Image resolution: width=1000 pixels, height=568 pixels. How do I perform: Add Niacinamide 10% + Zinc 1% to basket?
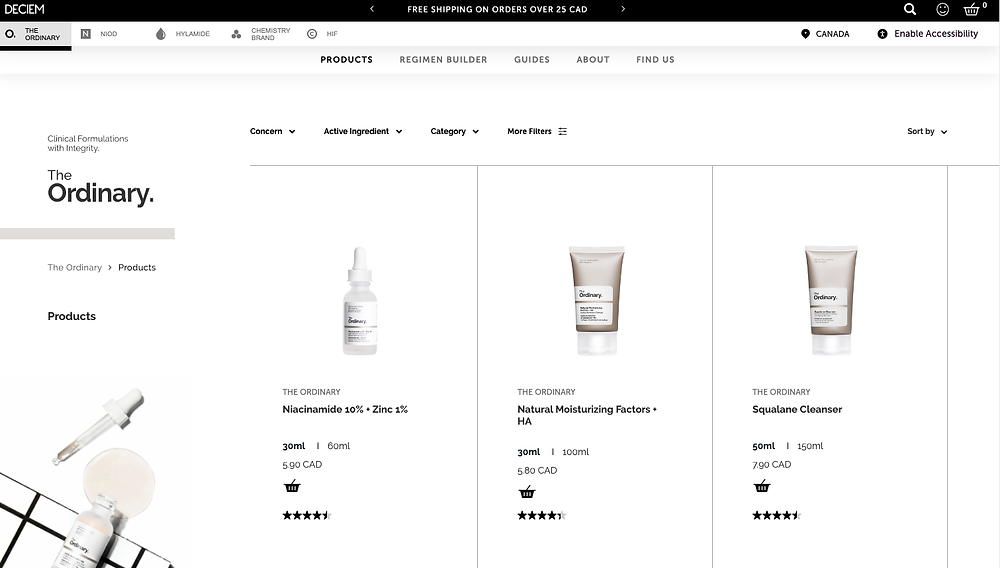pos(292,486)
